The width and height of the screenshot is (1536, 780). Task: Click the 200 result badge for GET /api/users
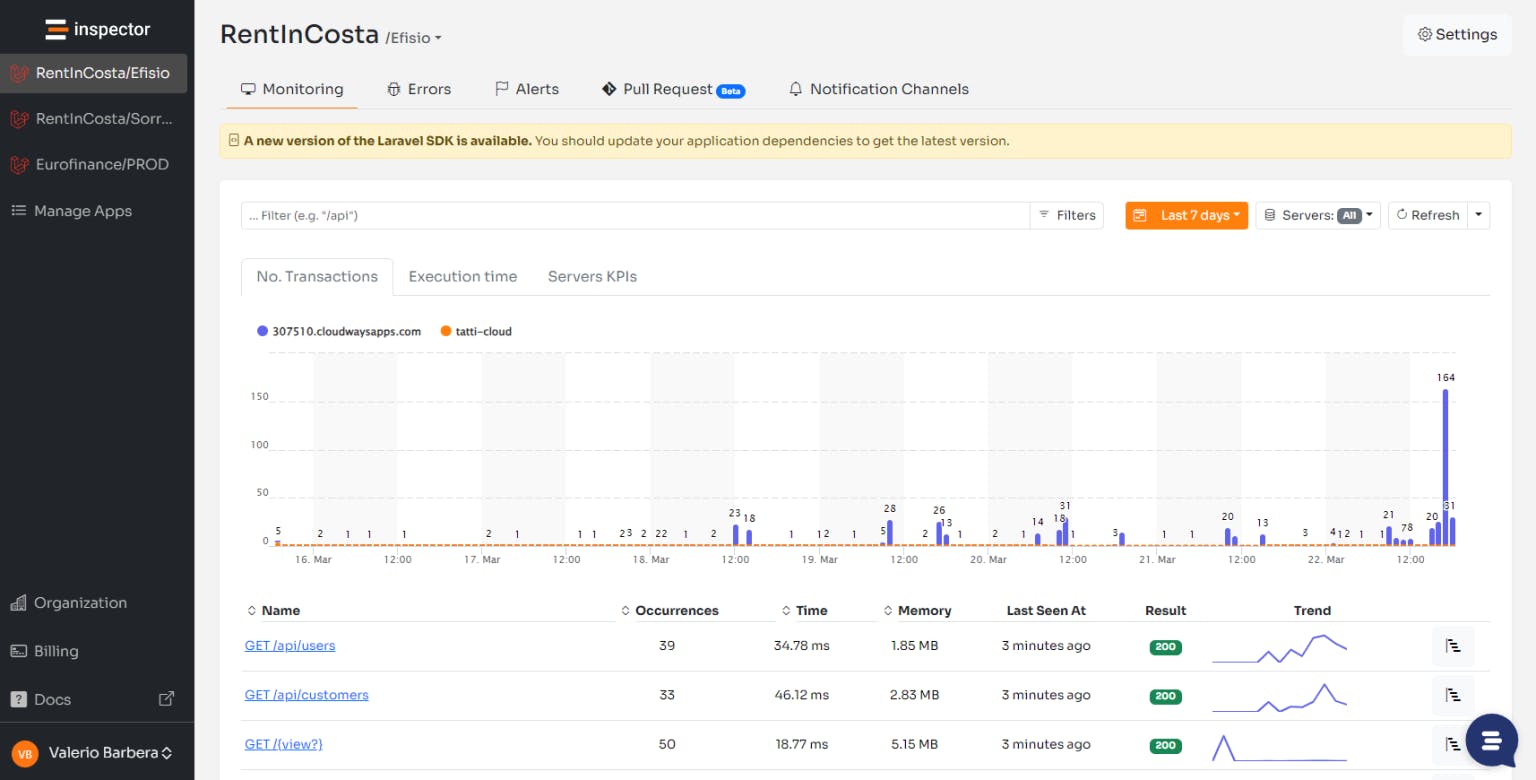[1165, 647]
